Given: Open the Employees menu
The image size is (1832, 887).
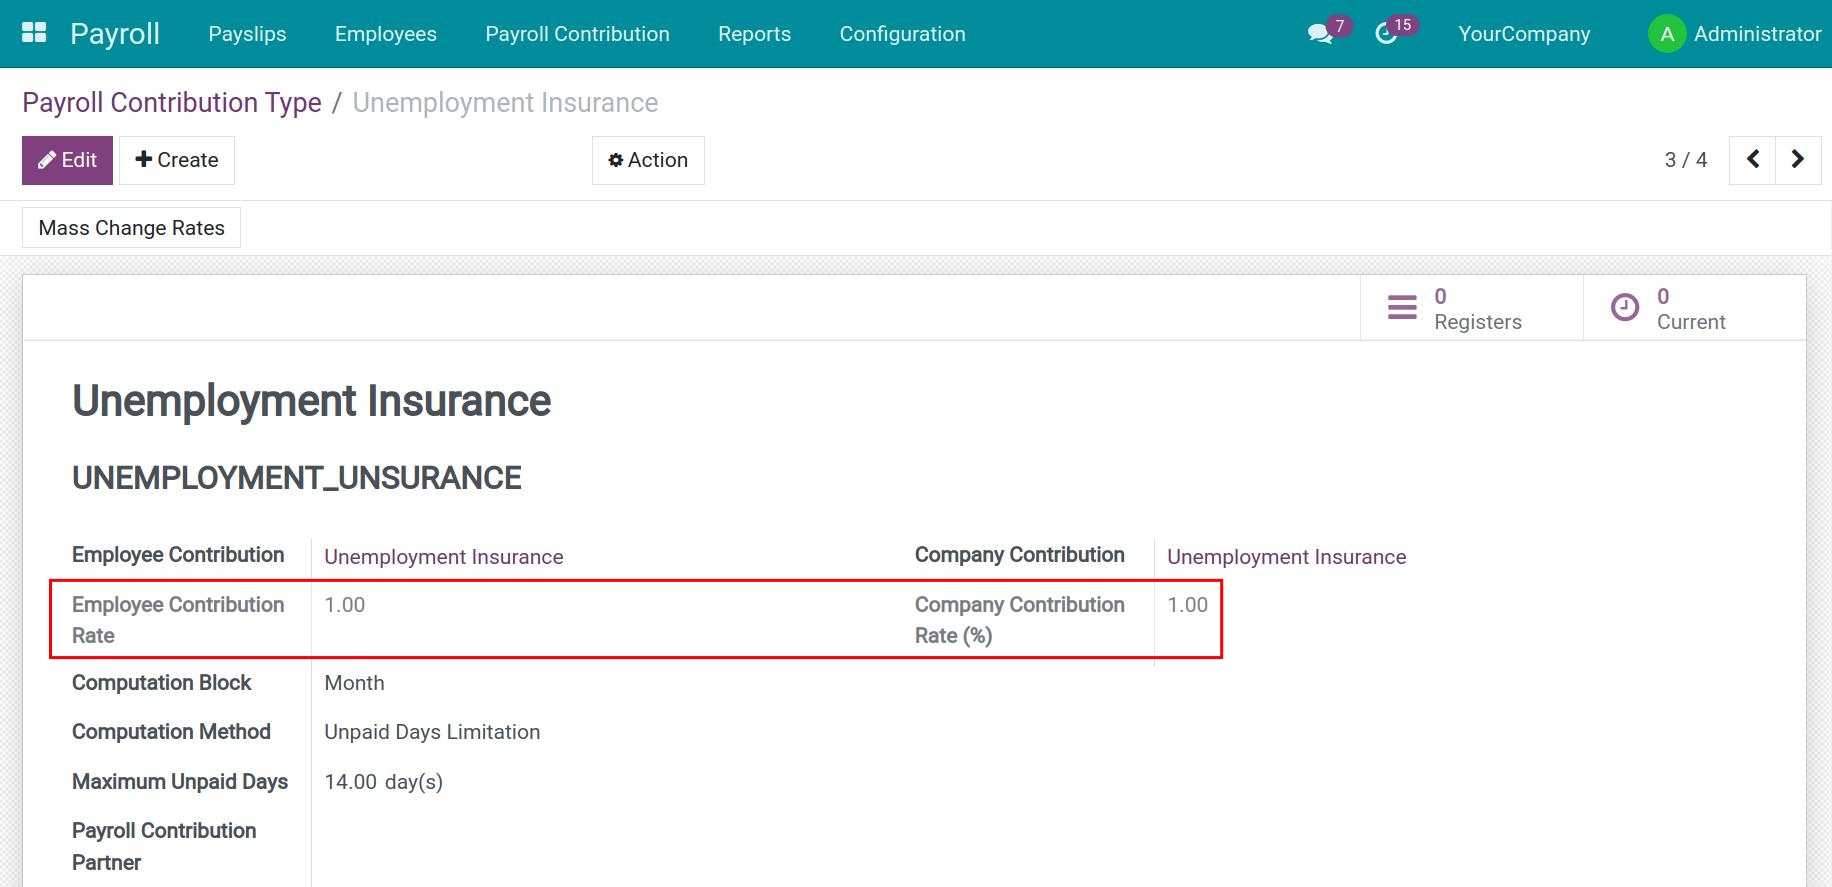Looking at the screenshot, I should coord(385,34).
